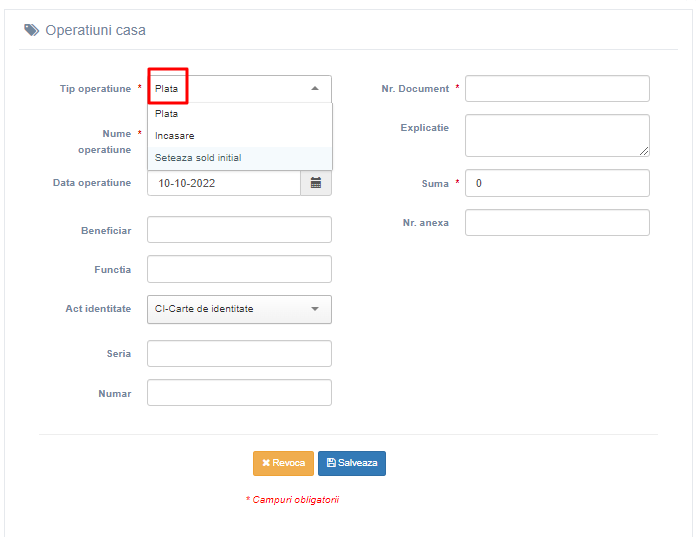698x537 pixels.
Task: Click the Data operatiune date field
Action: pos(224,183)
